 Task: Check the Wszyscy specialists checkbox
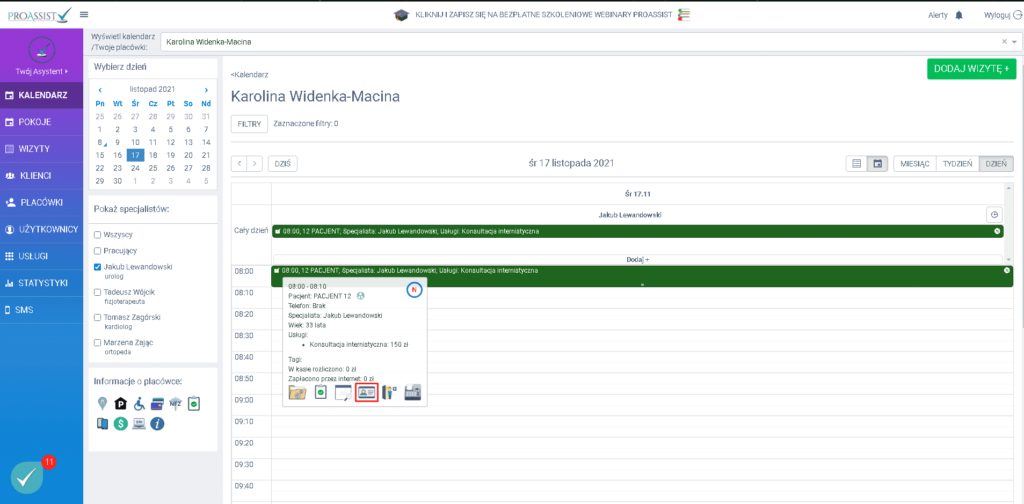(x=97, y=235)
